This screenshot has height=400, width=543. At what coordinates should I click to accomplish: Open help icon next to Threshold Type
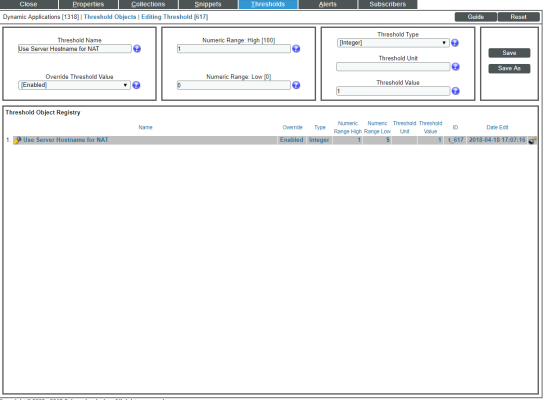pyautogui.click(x=455, y=43)
